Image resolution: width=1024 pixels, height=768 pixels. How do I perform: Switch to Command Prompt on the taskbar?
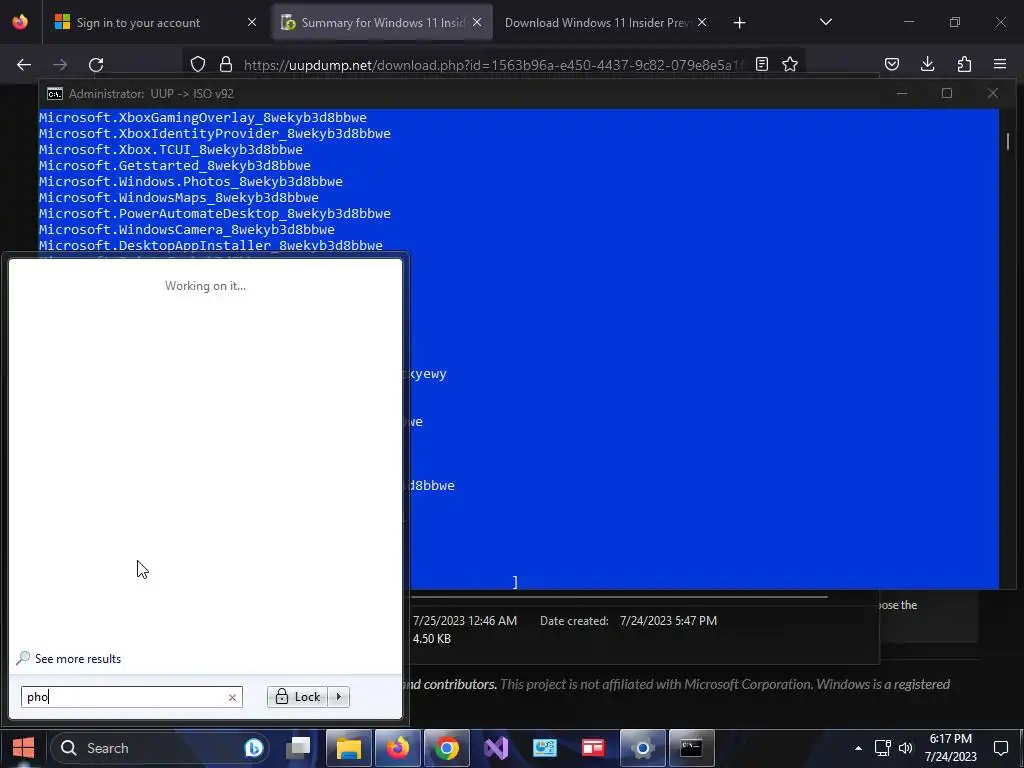click(x=692, y=748)
